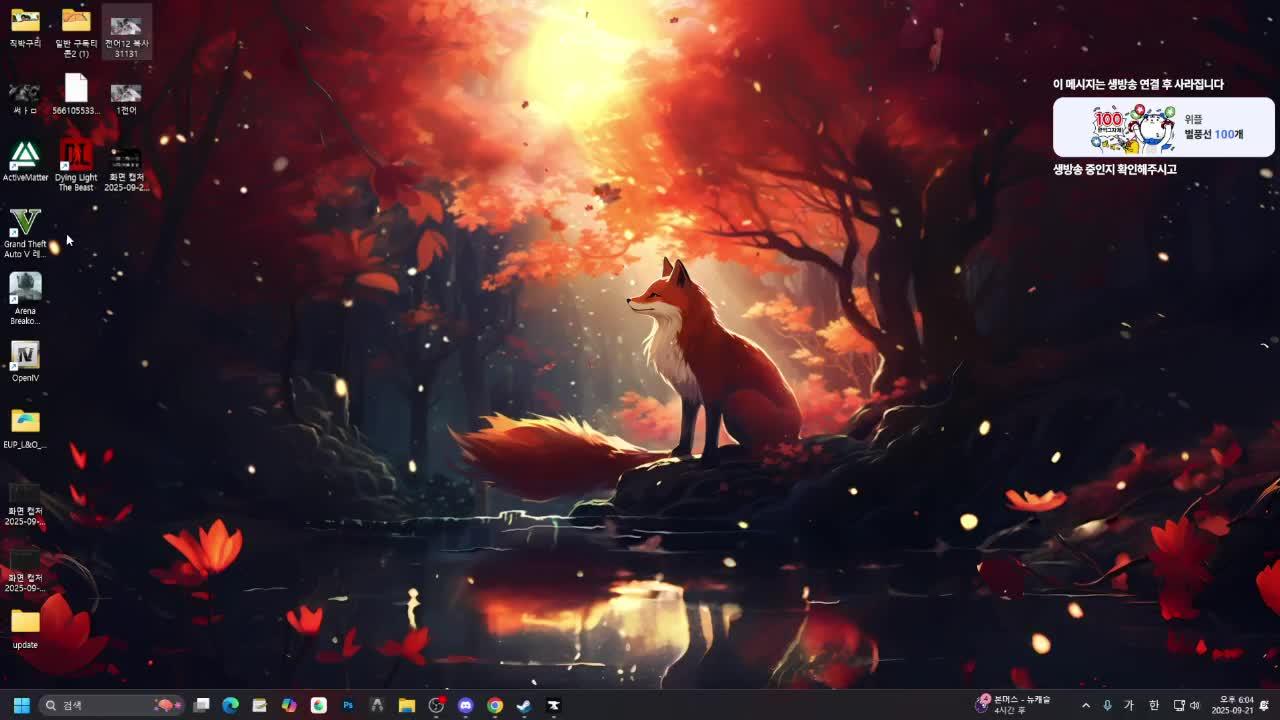Open the ActiveMatter desktop shortcut

[25, 161]
